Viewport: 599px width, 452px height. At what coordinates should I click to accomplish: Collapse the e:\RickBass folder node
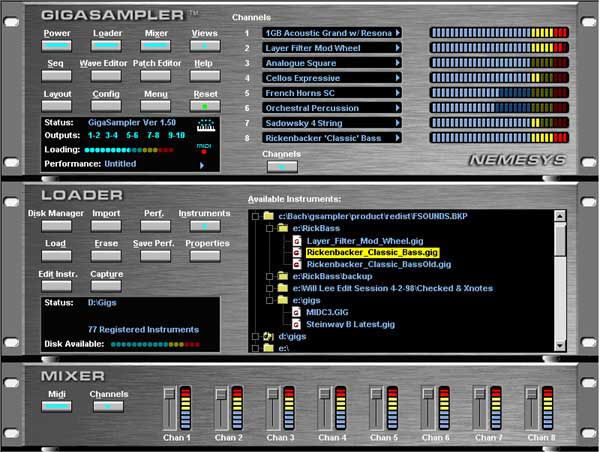click(x=270, y=228)
